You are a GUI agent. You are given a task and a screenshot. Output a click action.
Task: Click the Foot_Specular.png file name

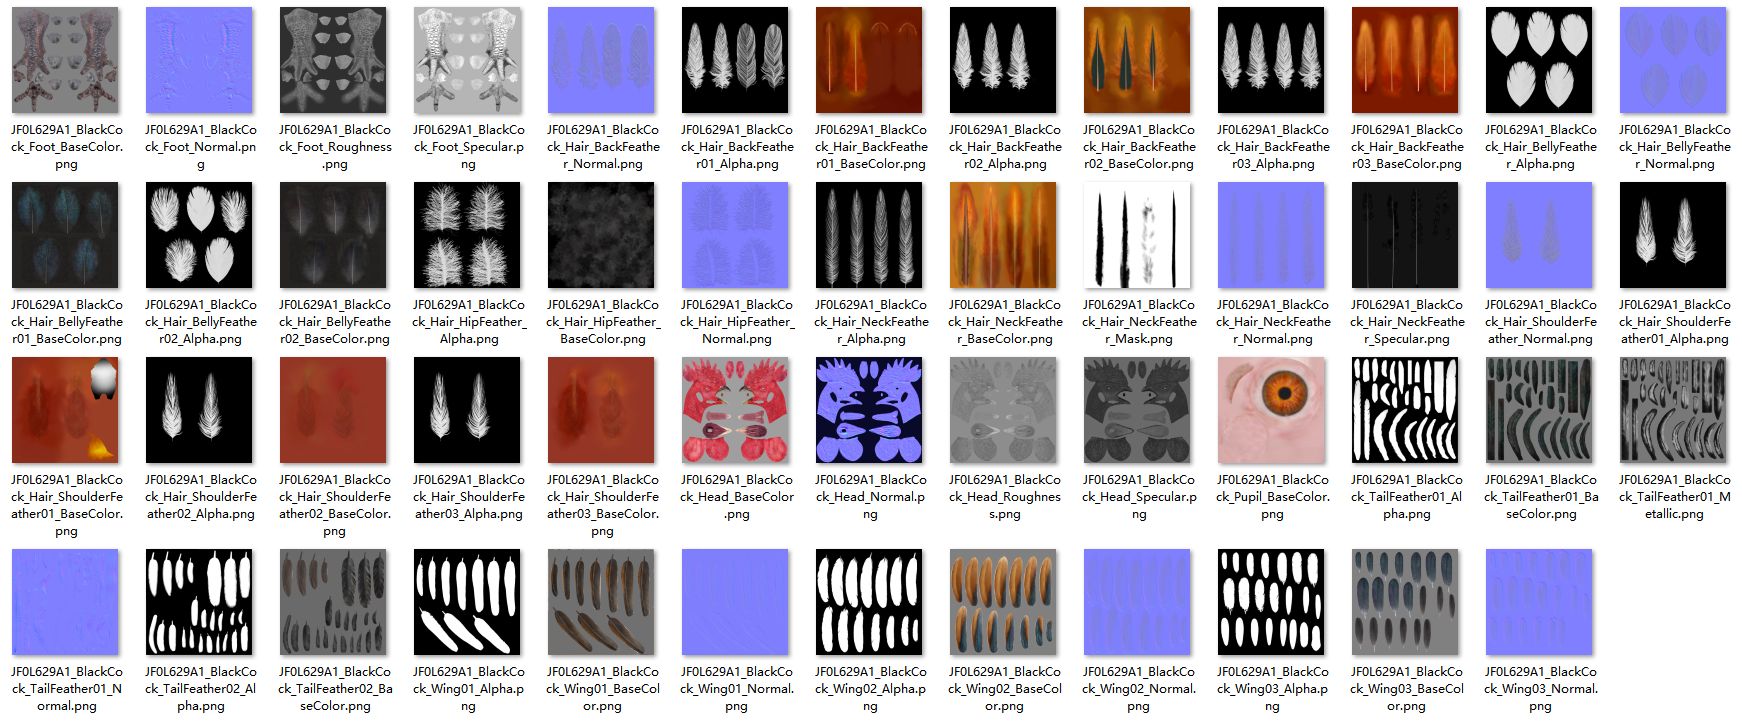468,147
